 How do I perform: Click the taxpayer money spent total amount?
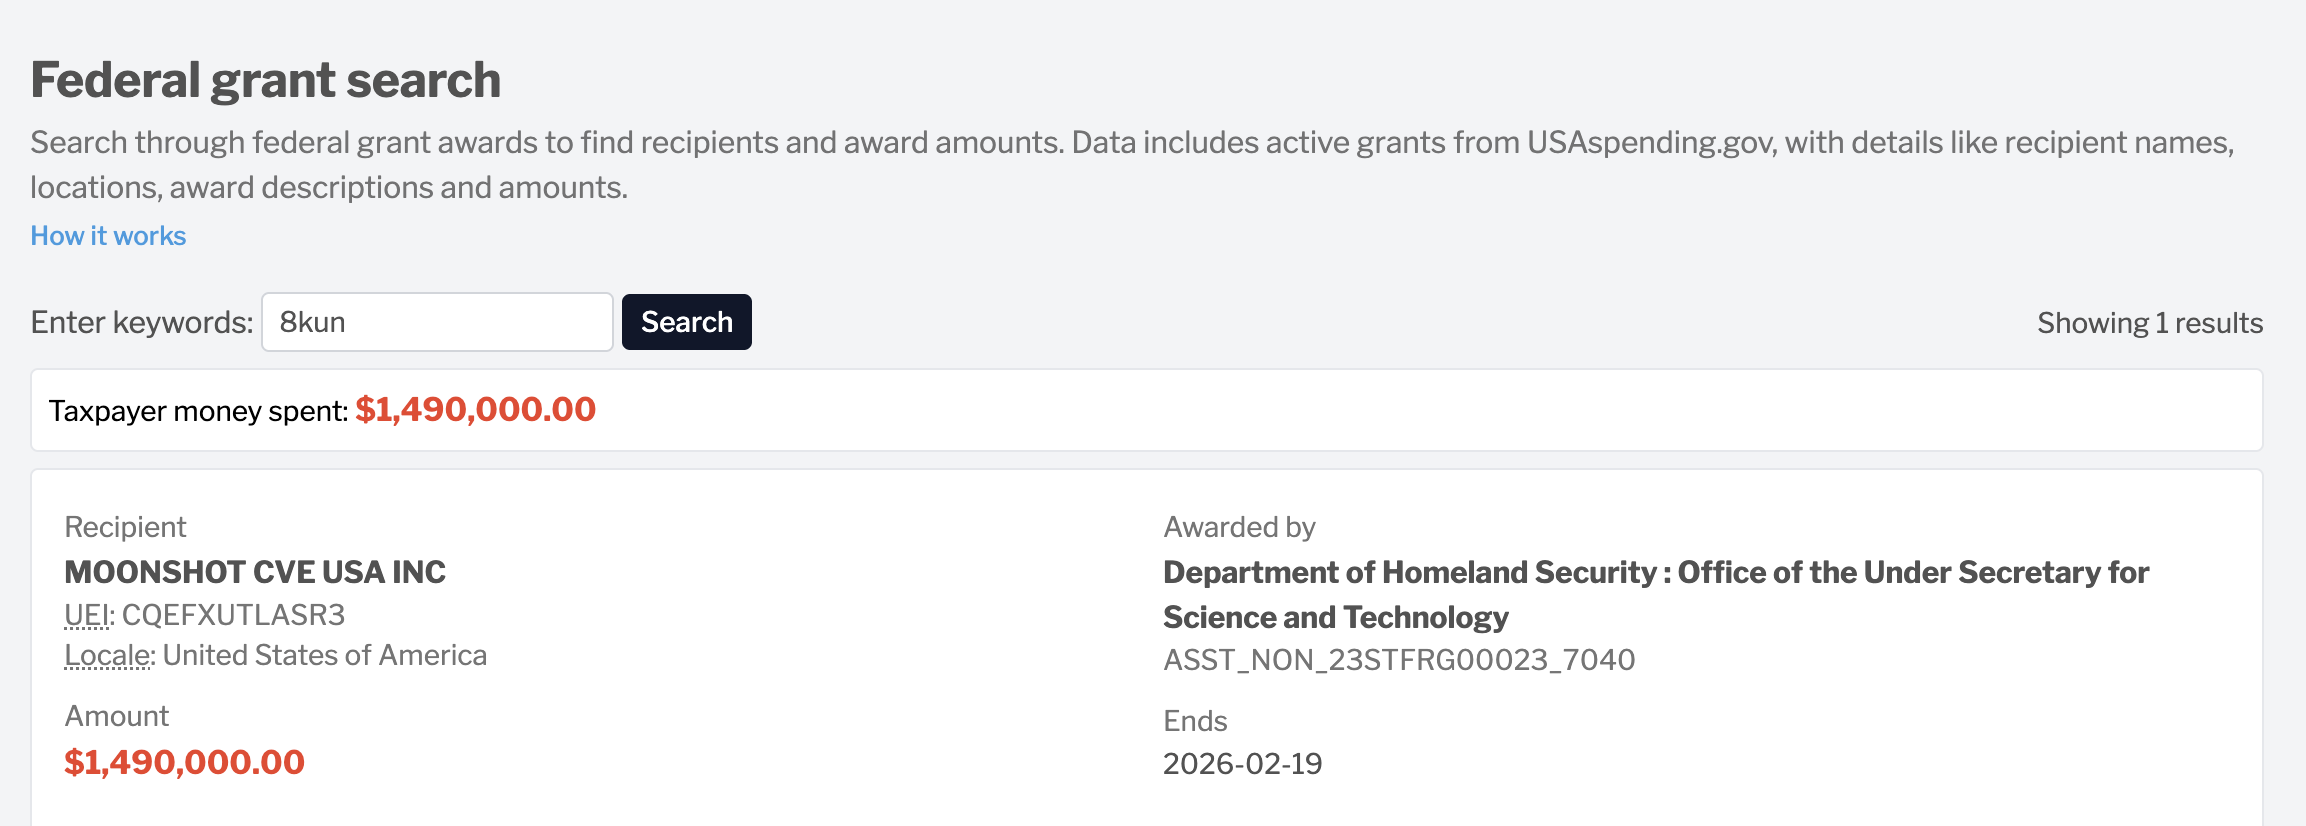pyautogui.click(x=475, y=409)
